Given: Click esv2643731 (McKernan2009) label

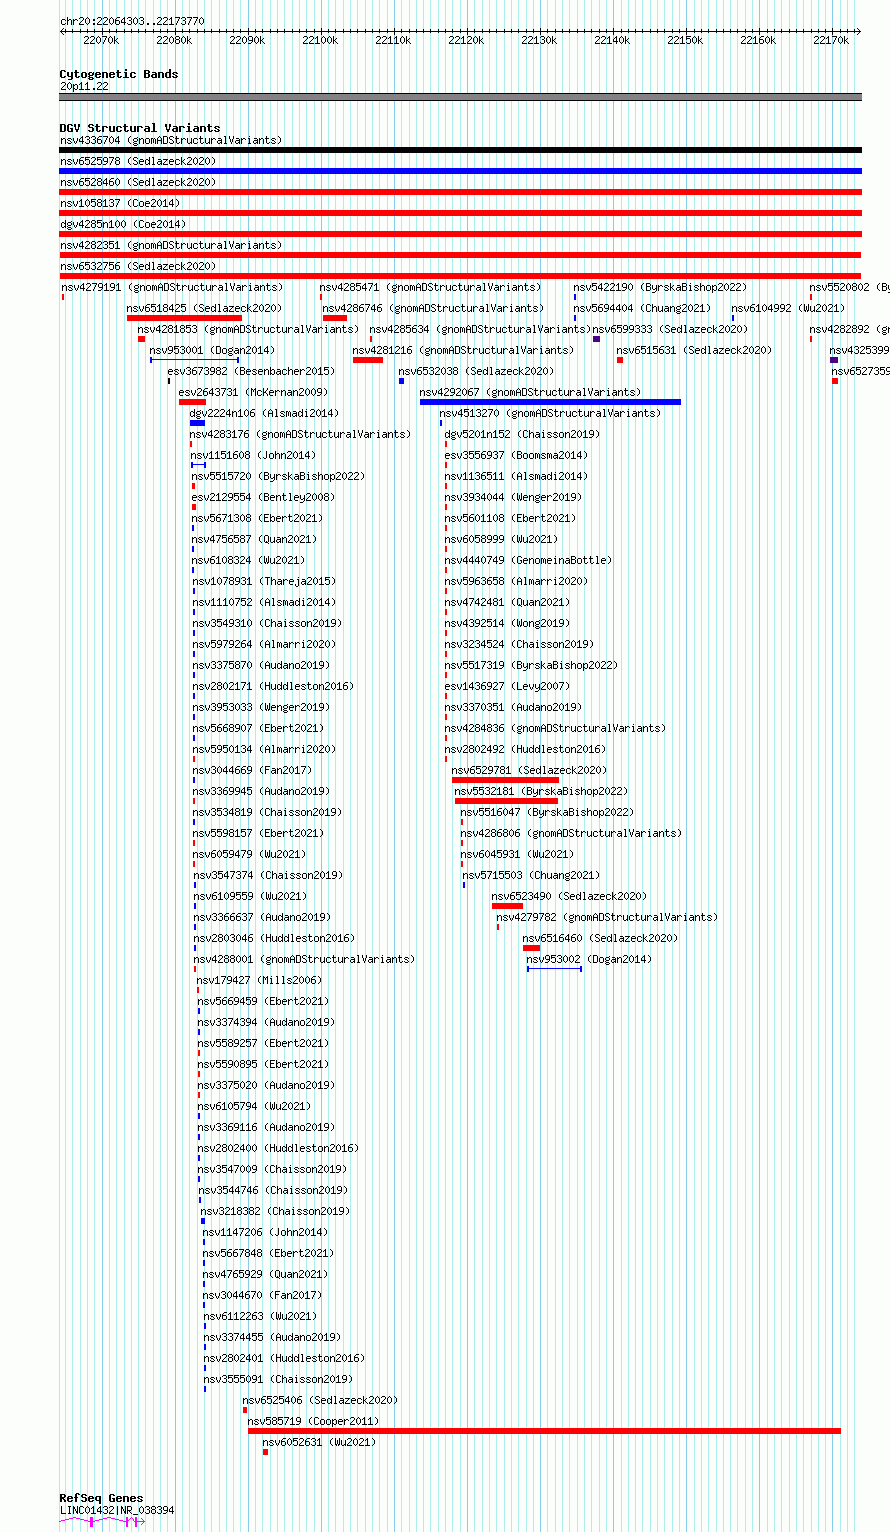Looking at the screenshot, I should pyautogui.click(x=253, y=392).
